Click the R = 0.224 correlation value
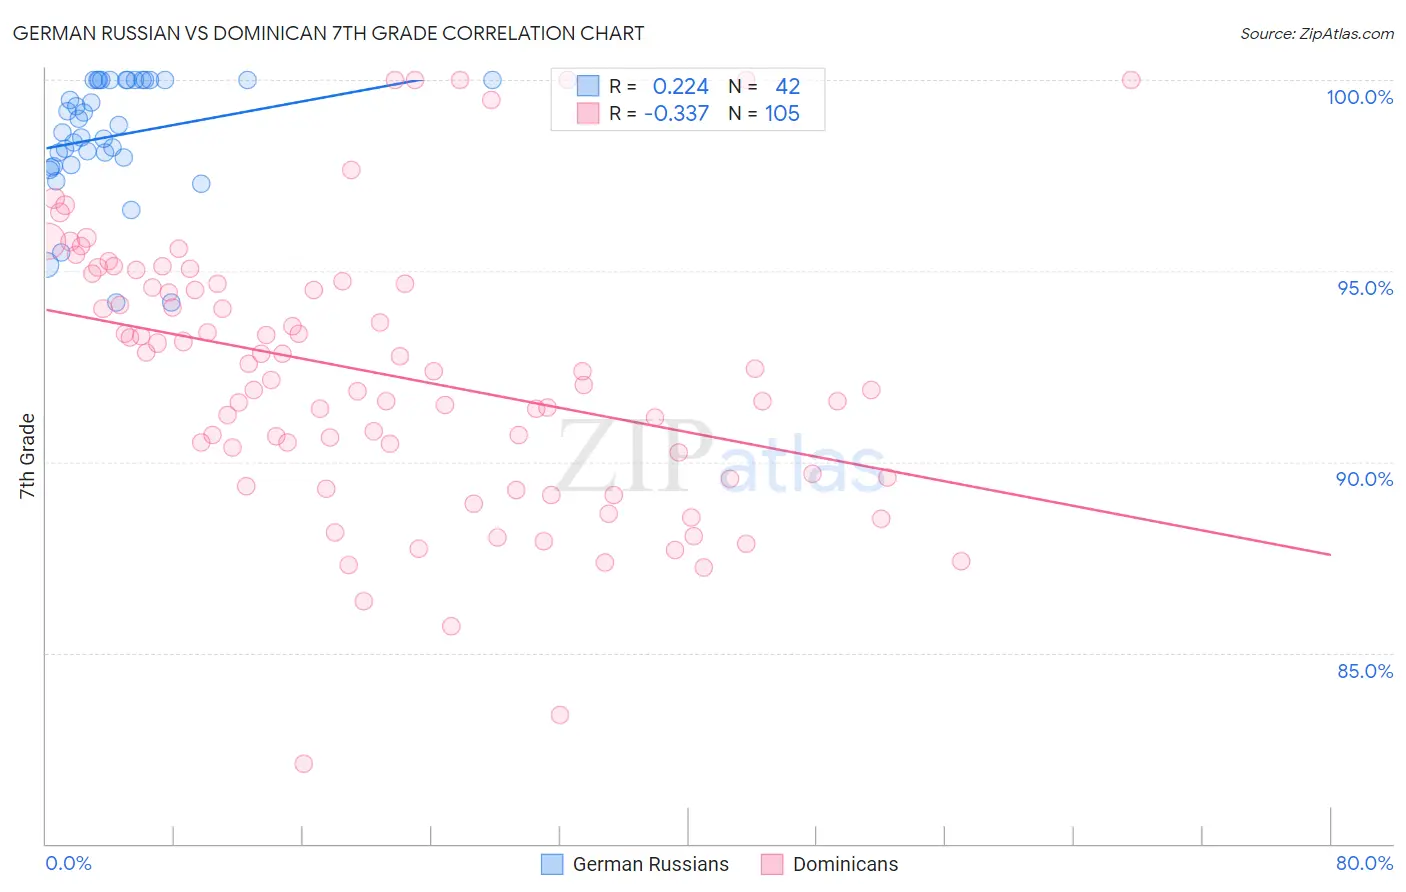1406x892 pixels. (x=659, y=86)
